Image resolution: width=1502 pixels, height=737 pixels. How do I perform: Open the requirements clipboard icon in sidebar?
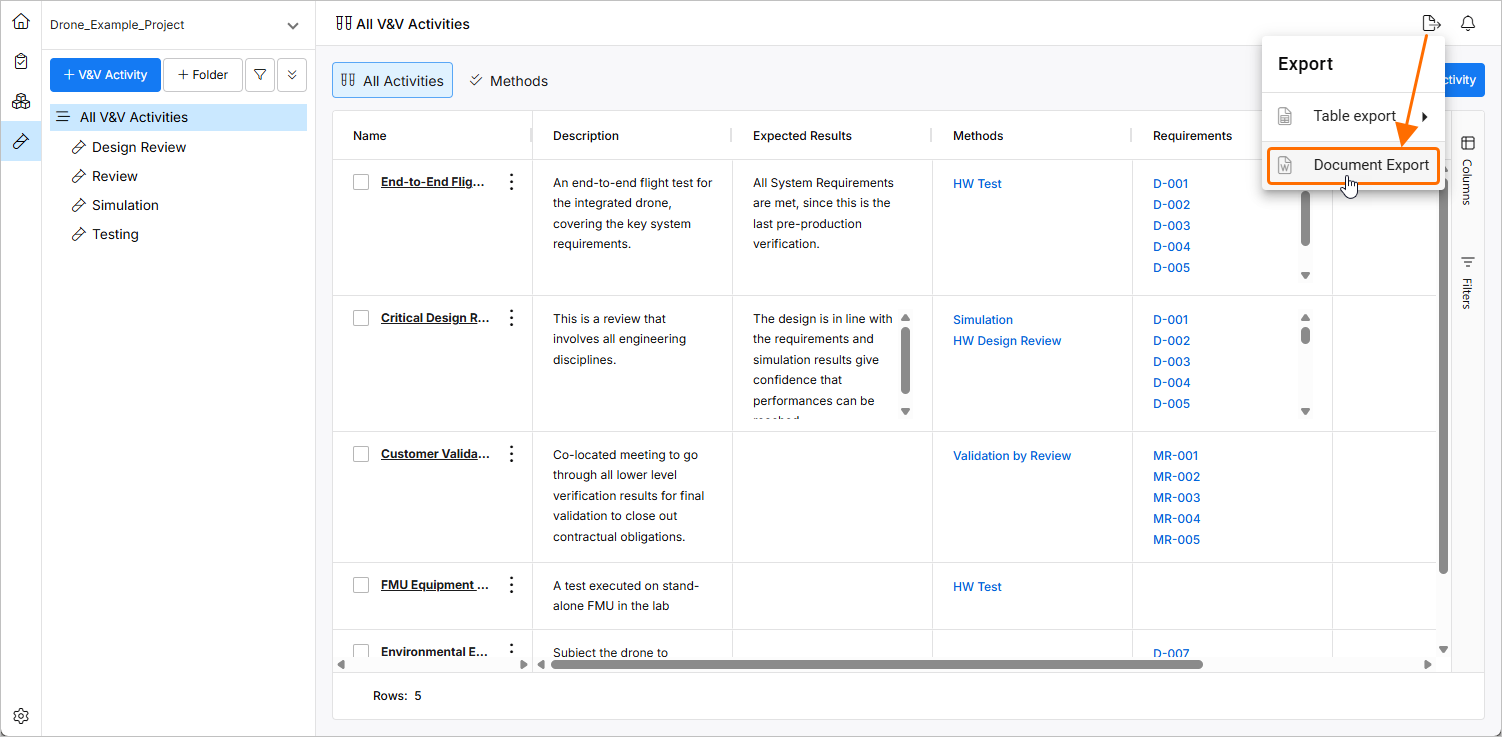(x=21, y=61)
